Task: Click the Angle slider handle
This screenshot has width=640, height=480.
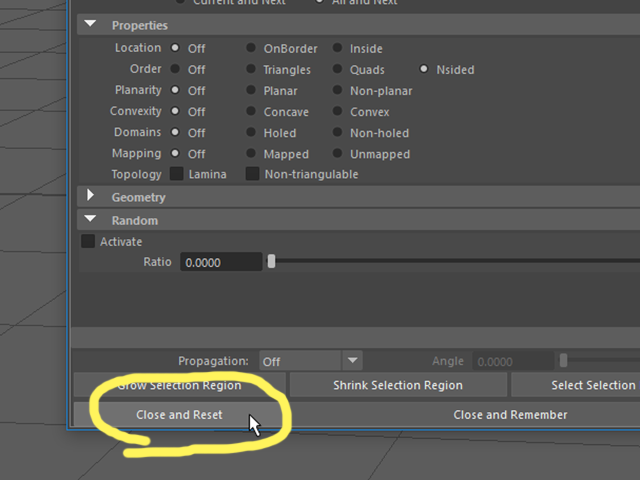Action: click(x=563, y=360)
